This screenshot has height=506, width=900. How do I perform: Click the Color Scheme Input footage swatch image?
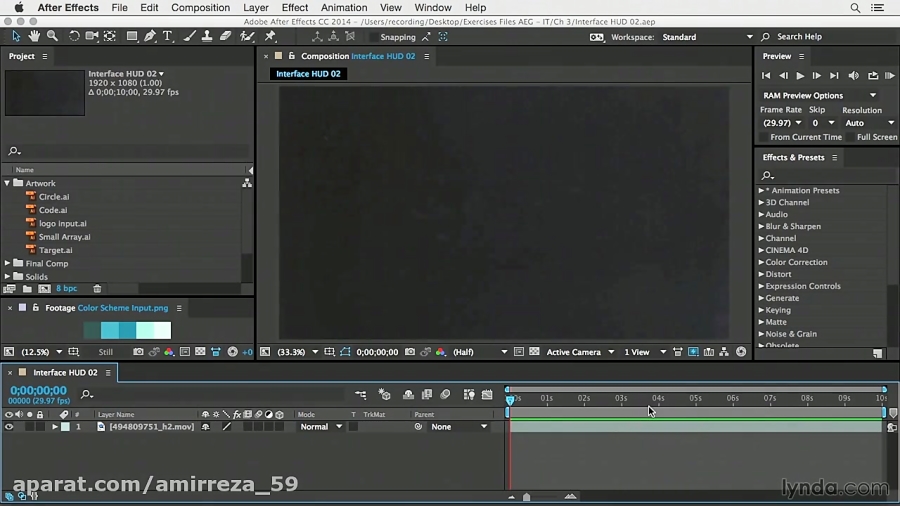coord(127,330)
